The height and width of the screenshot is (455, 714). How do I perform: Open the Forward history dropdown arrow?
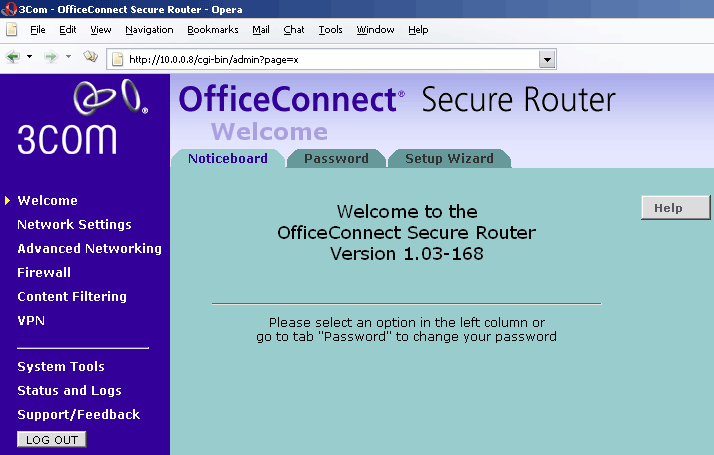pyautogui.click(x=68, y=57)
